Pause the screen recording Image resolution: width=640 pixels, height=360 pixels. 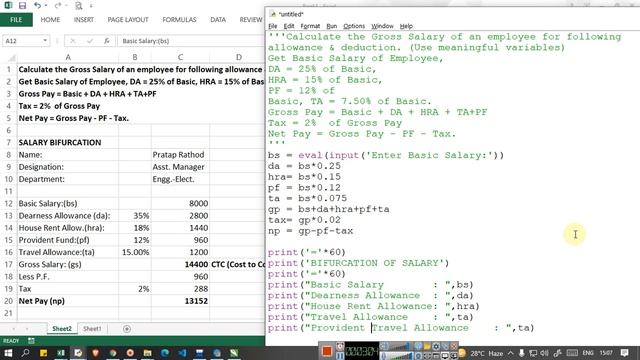click(x=340, y=356)
